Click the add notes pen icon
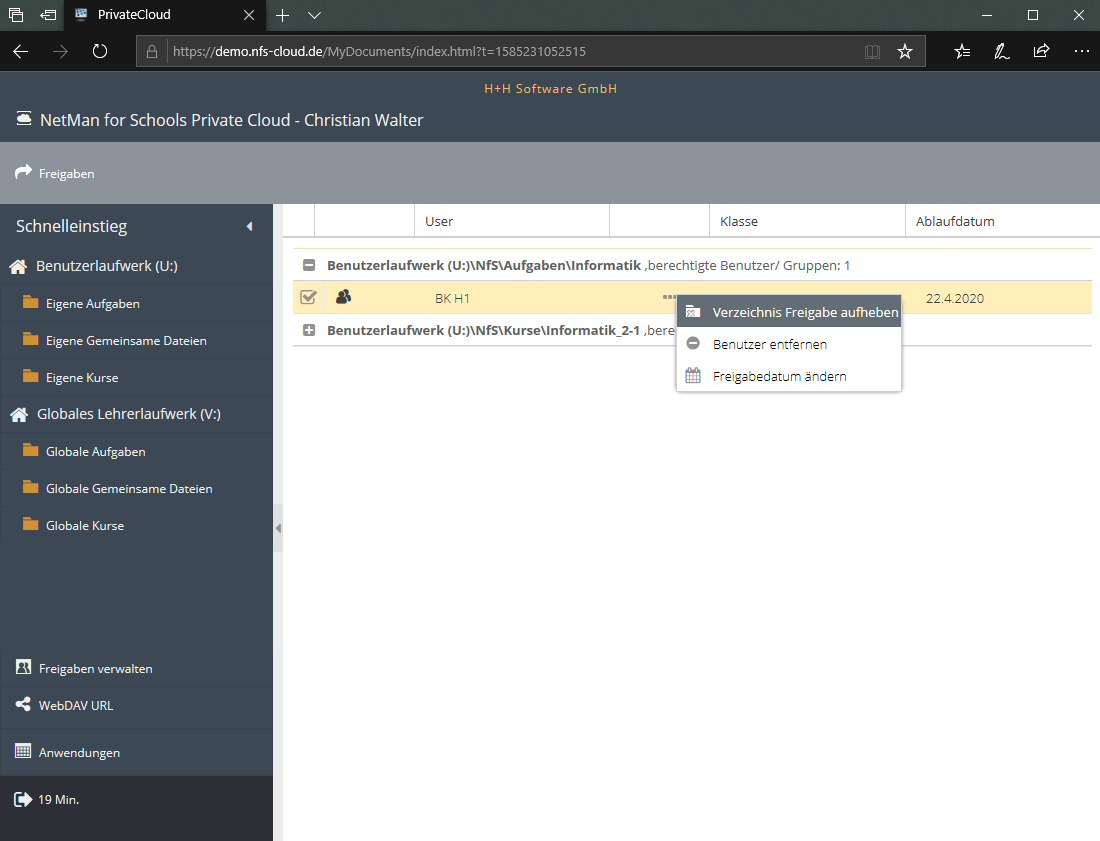The height and width of the screenshot is (841, 1100). coord(1002,51)
